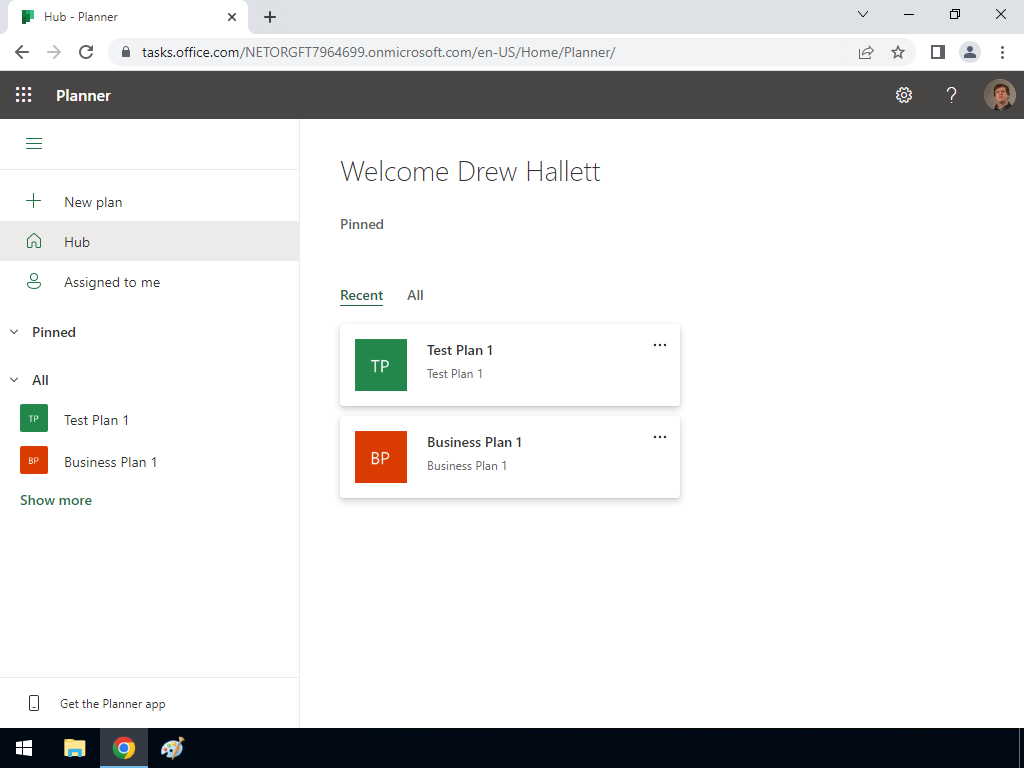This screenshot has height=768, width=1024.
Task: Open the Chrome profile icon
Action: pyautogui.click(x=970, y=52)
